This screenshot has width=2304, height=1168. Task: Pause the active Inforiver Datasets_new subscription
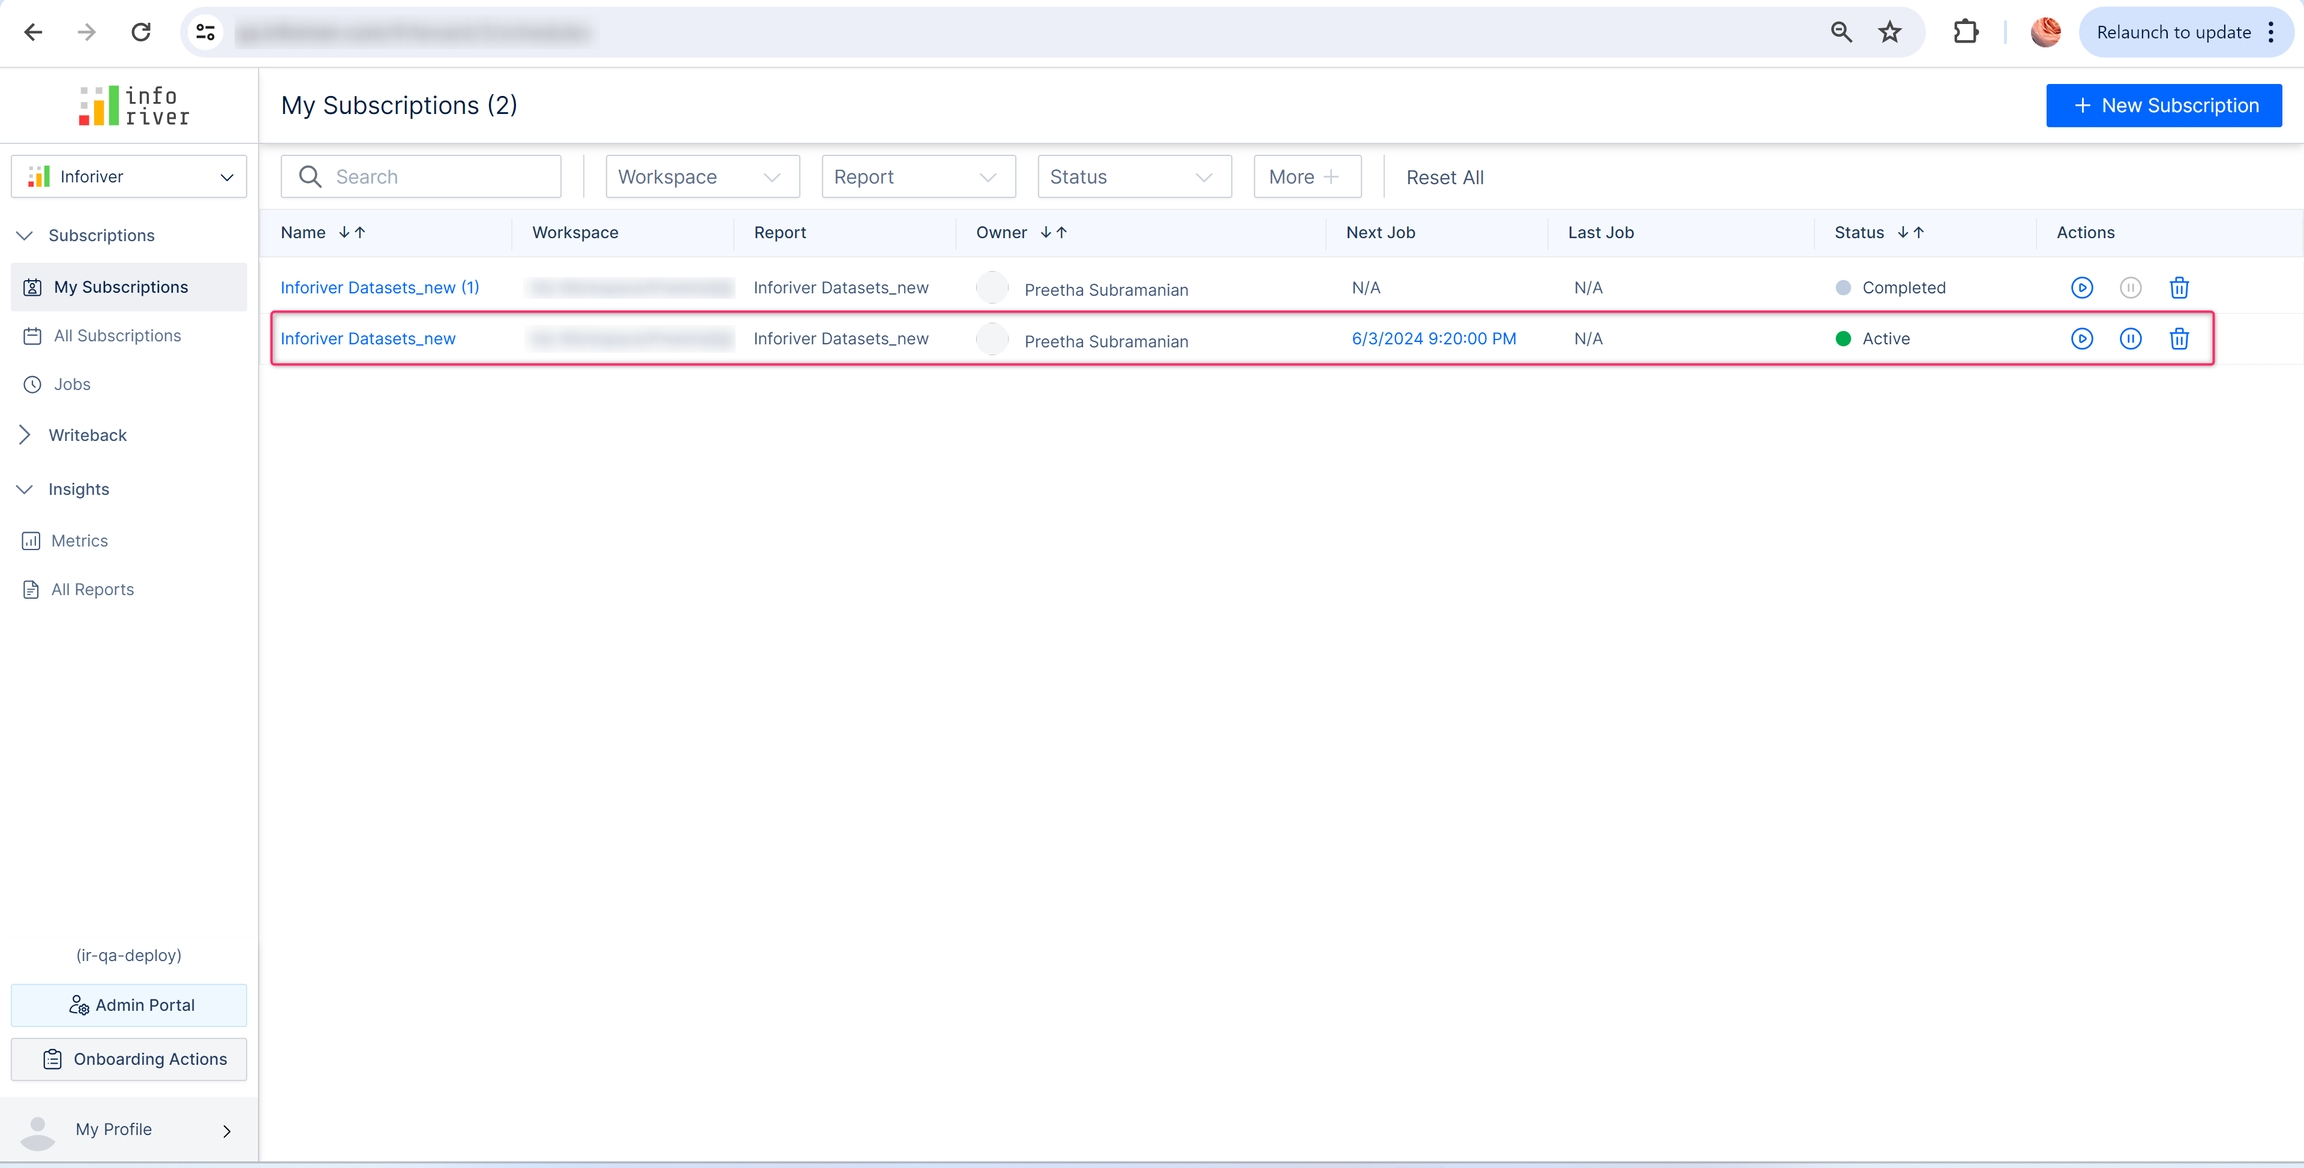tap(2130, 339)
